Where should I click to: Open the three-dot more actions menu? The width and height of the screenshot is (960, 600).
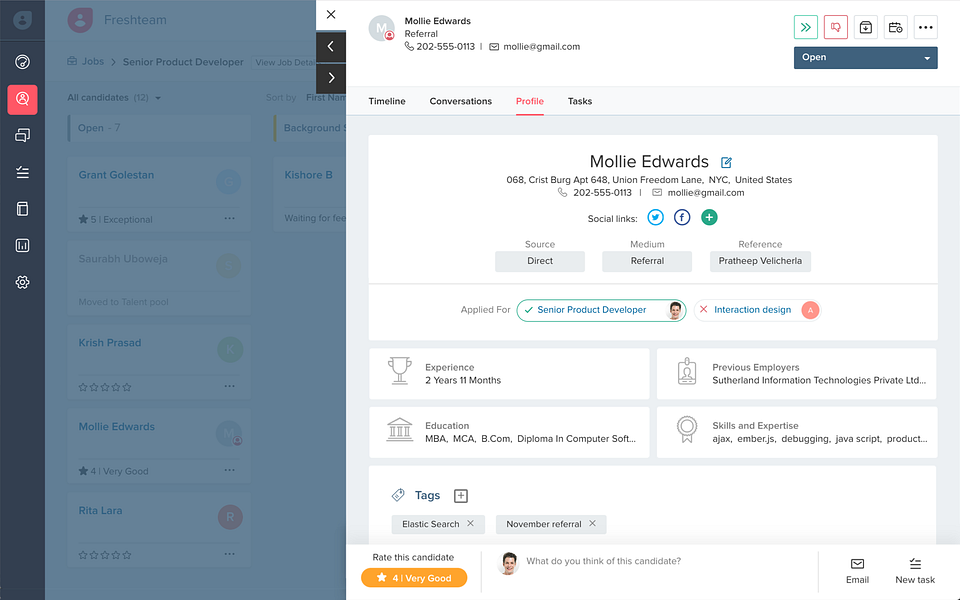coord(926,28)
